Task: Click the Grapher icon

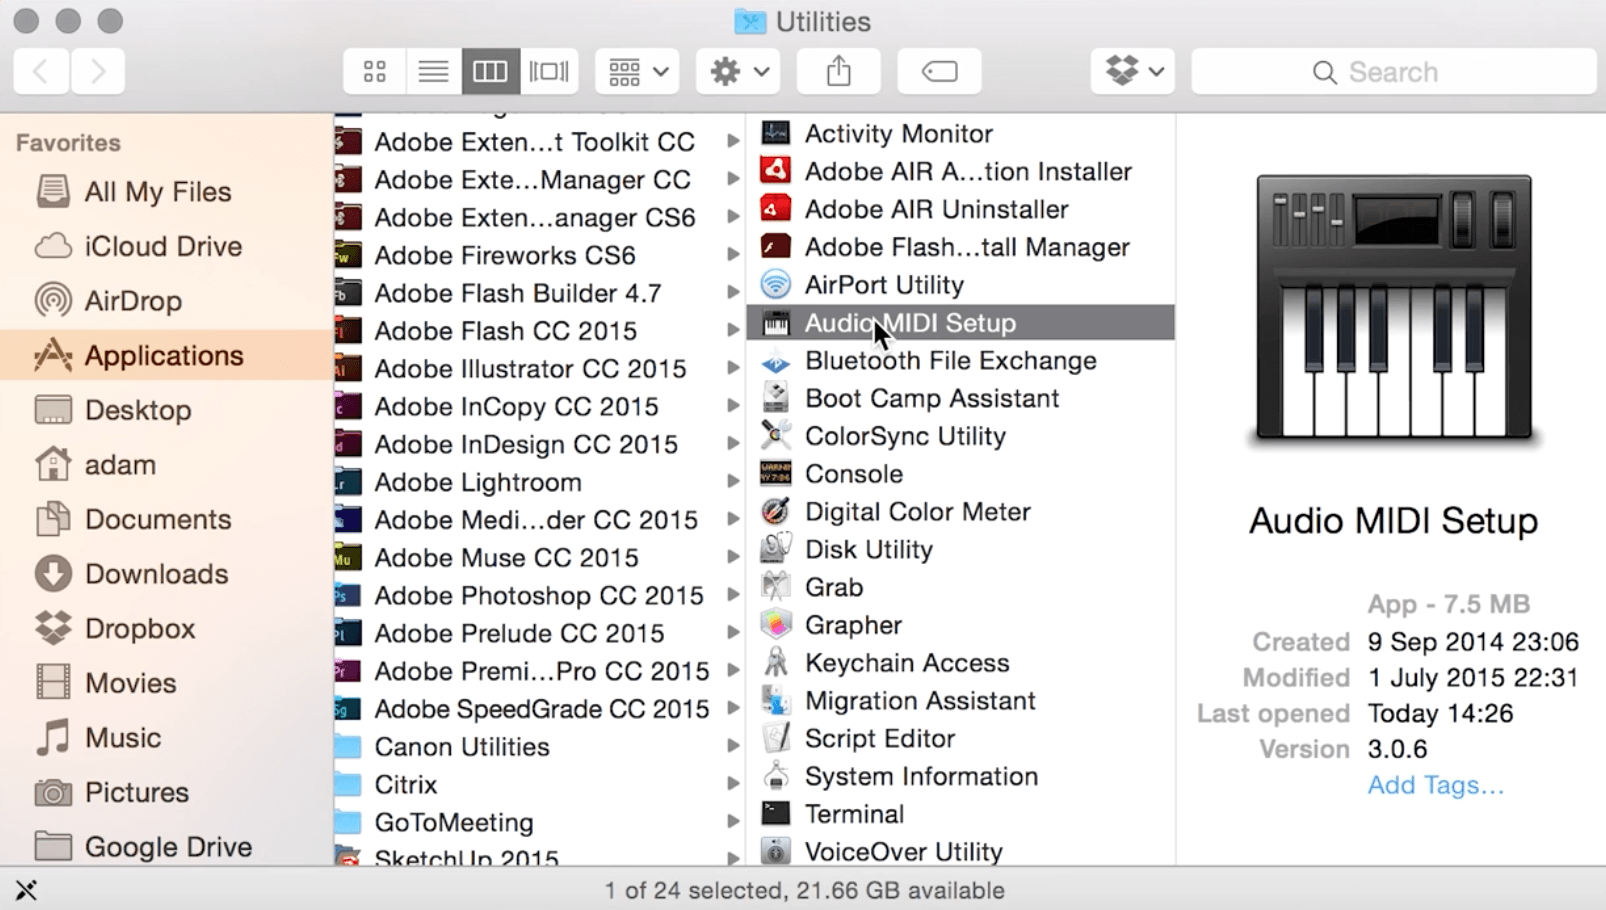Action: [775, 625]
